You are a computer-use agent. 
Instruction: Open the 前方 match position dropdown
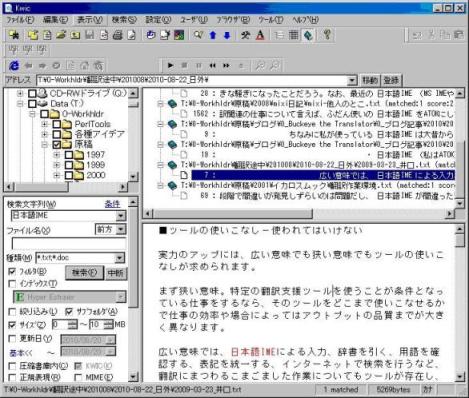[121, 229]
